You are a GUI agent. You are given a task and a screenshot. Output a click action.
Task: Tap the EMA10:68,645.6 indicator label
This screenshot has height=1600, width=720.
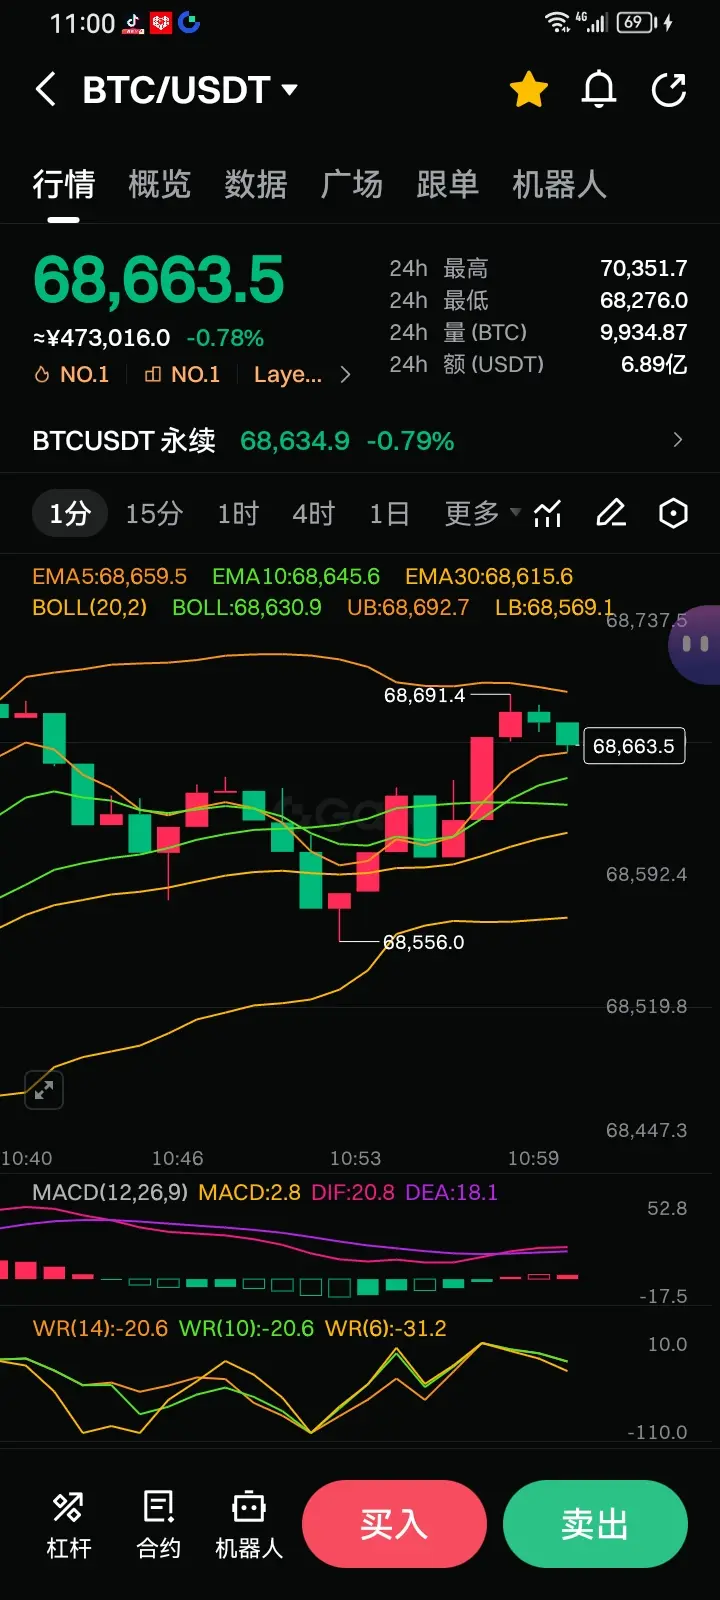[296, 576]
